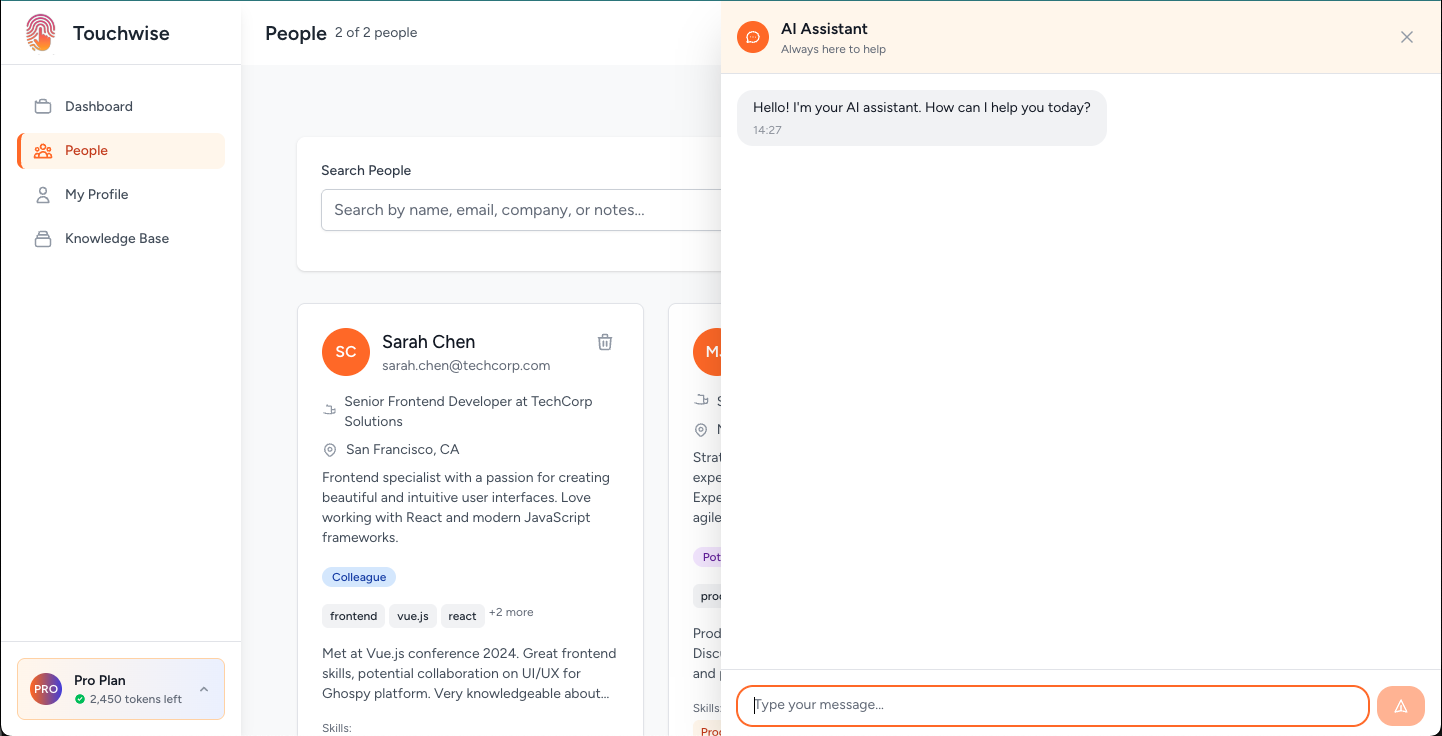Click the Touchwise fingerprint logo
The width and height of the screenshot is (1442, 736).
coord(40,33)
